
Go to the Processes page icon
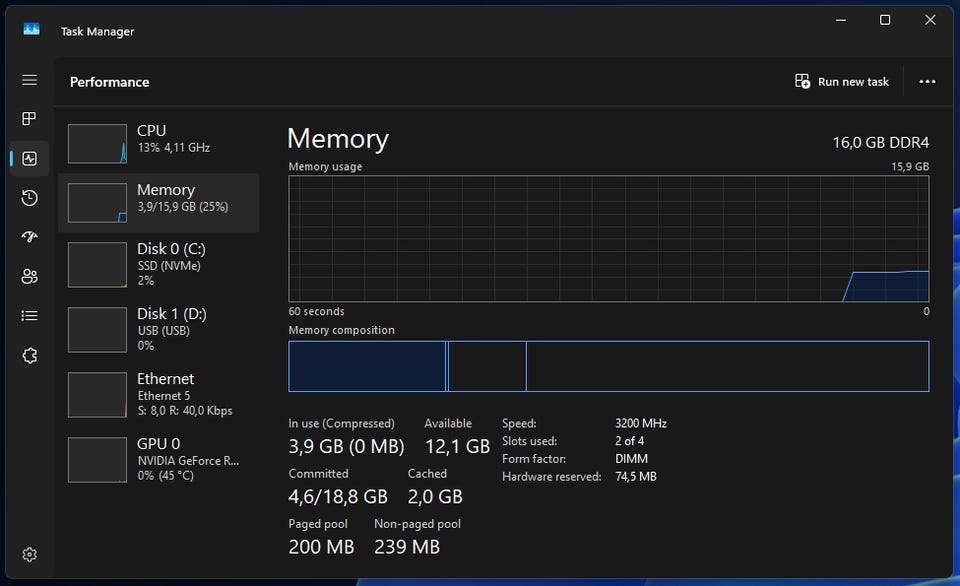[x=29, y=119]
